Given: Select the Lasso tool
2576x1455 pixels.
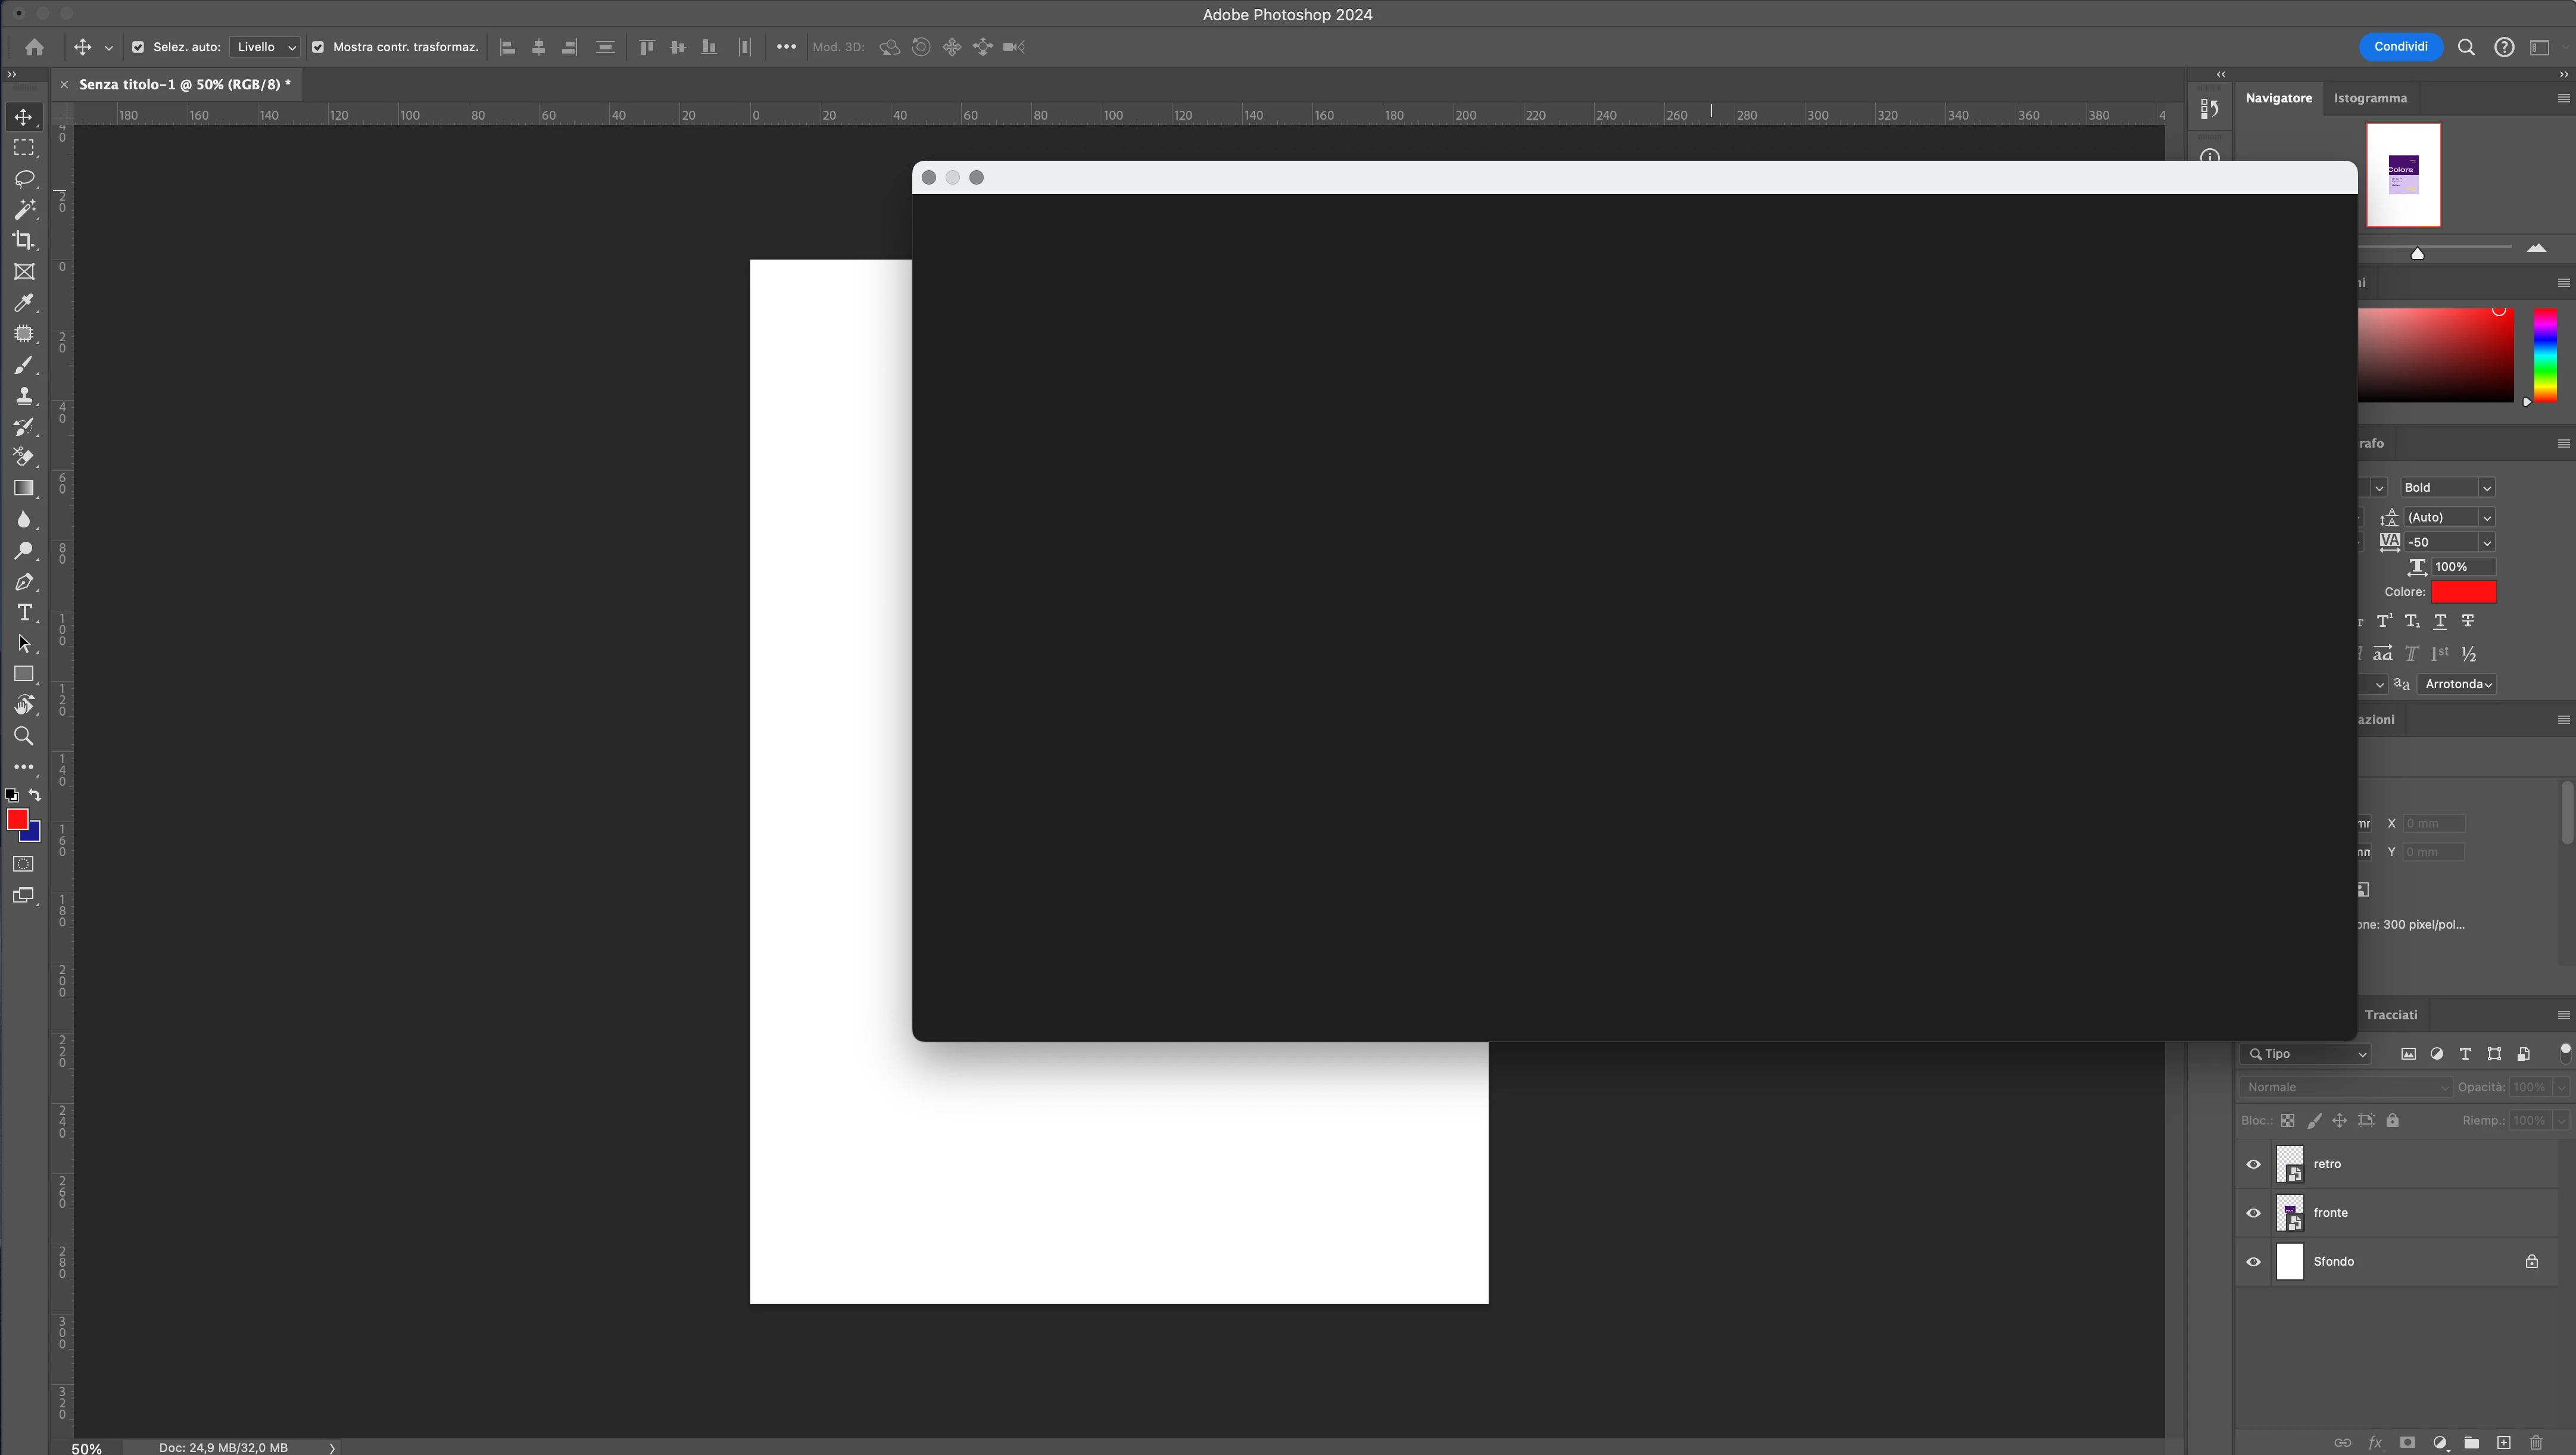Looking at the screenshot, I should pyautogui.click(x=24, y=179).
